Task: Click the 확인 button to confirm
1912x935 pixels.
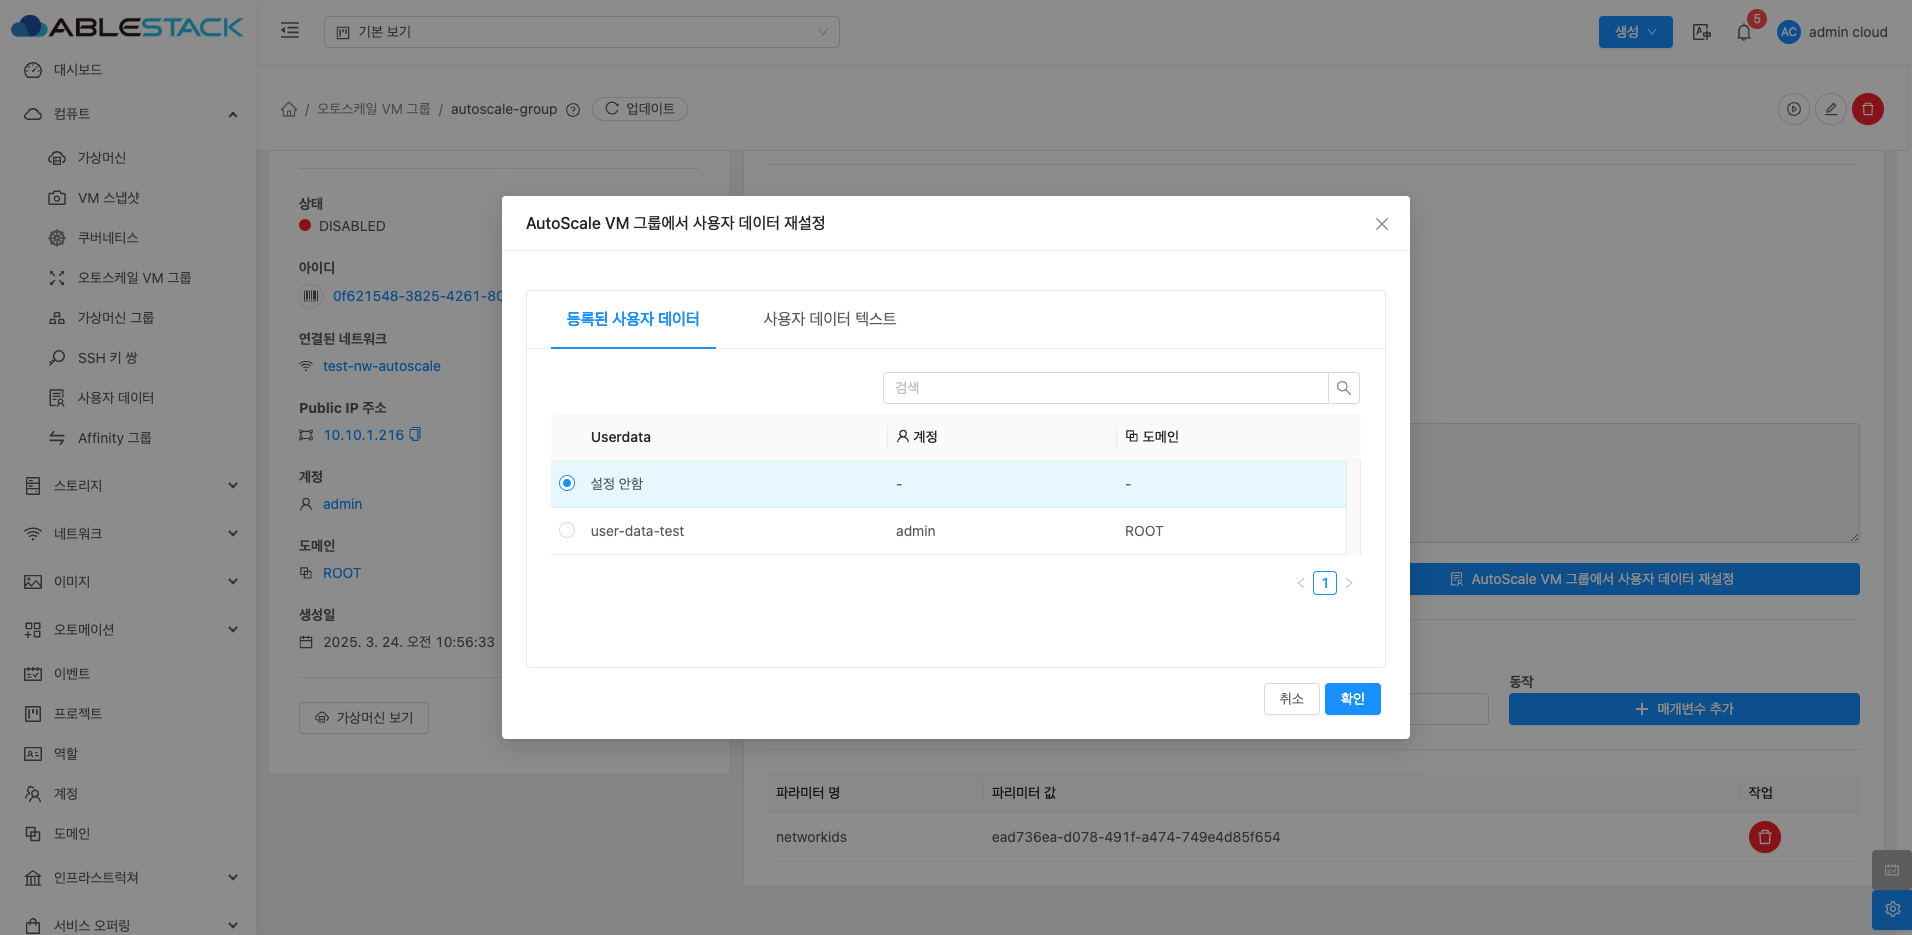Action: pyautogui.click(x=1352, y=699)
